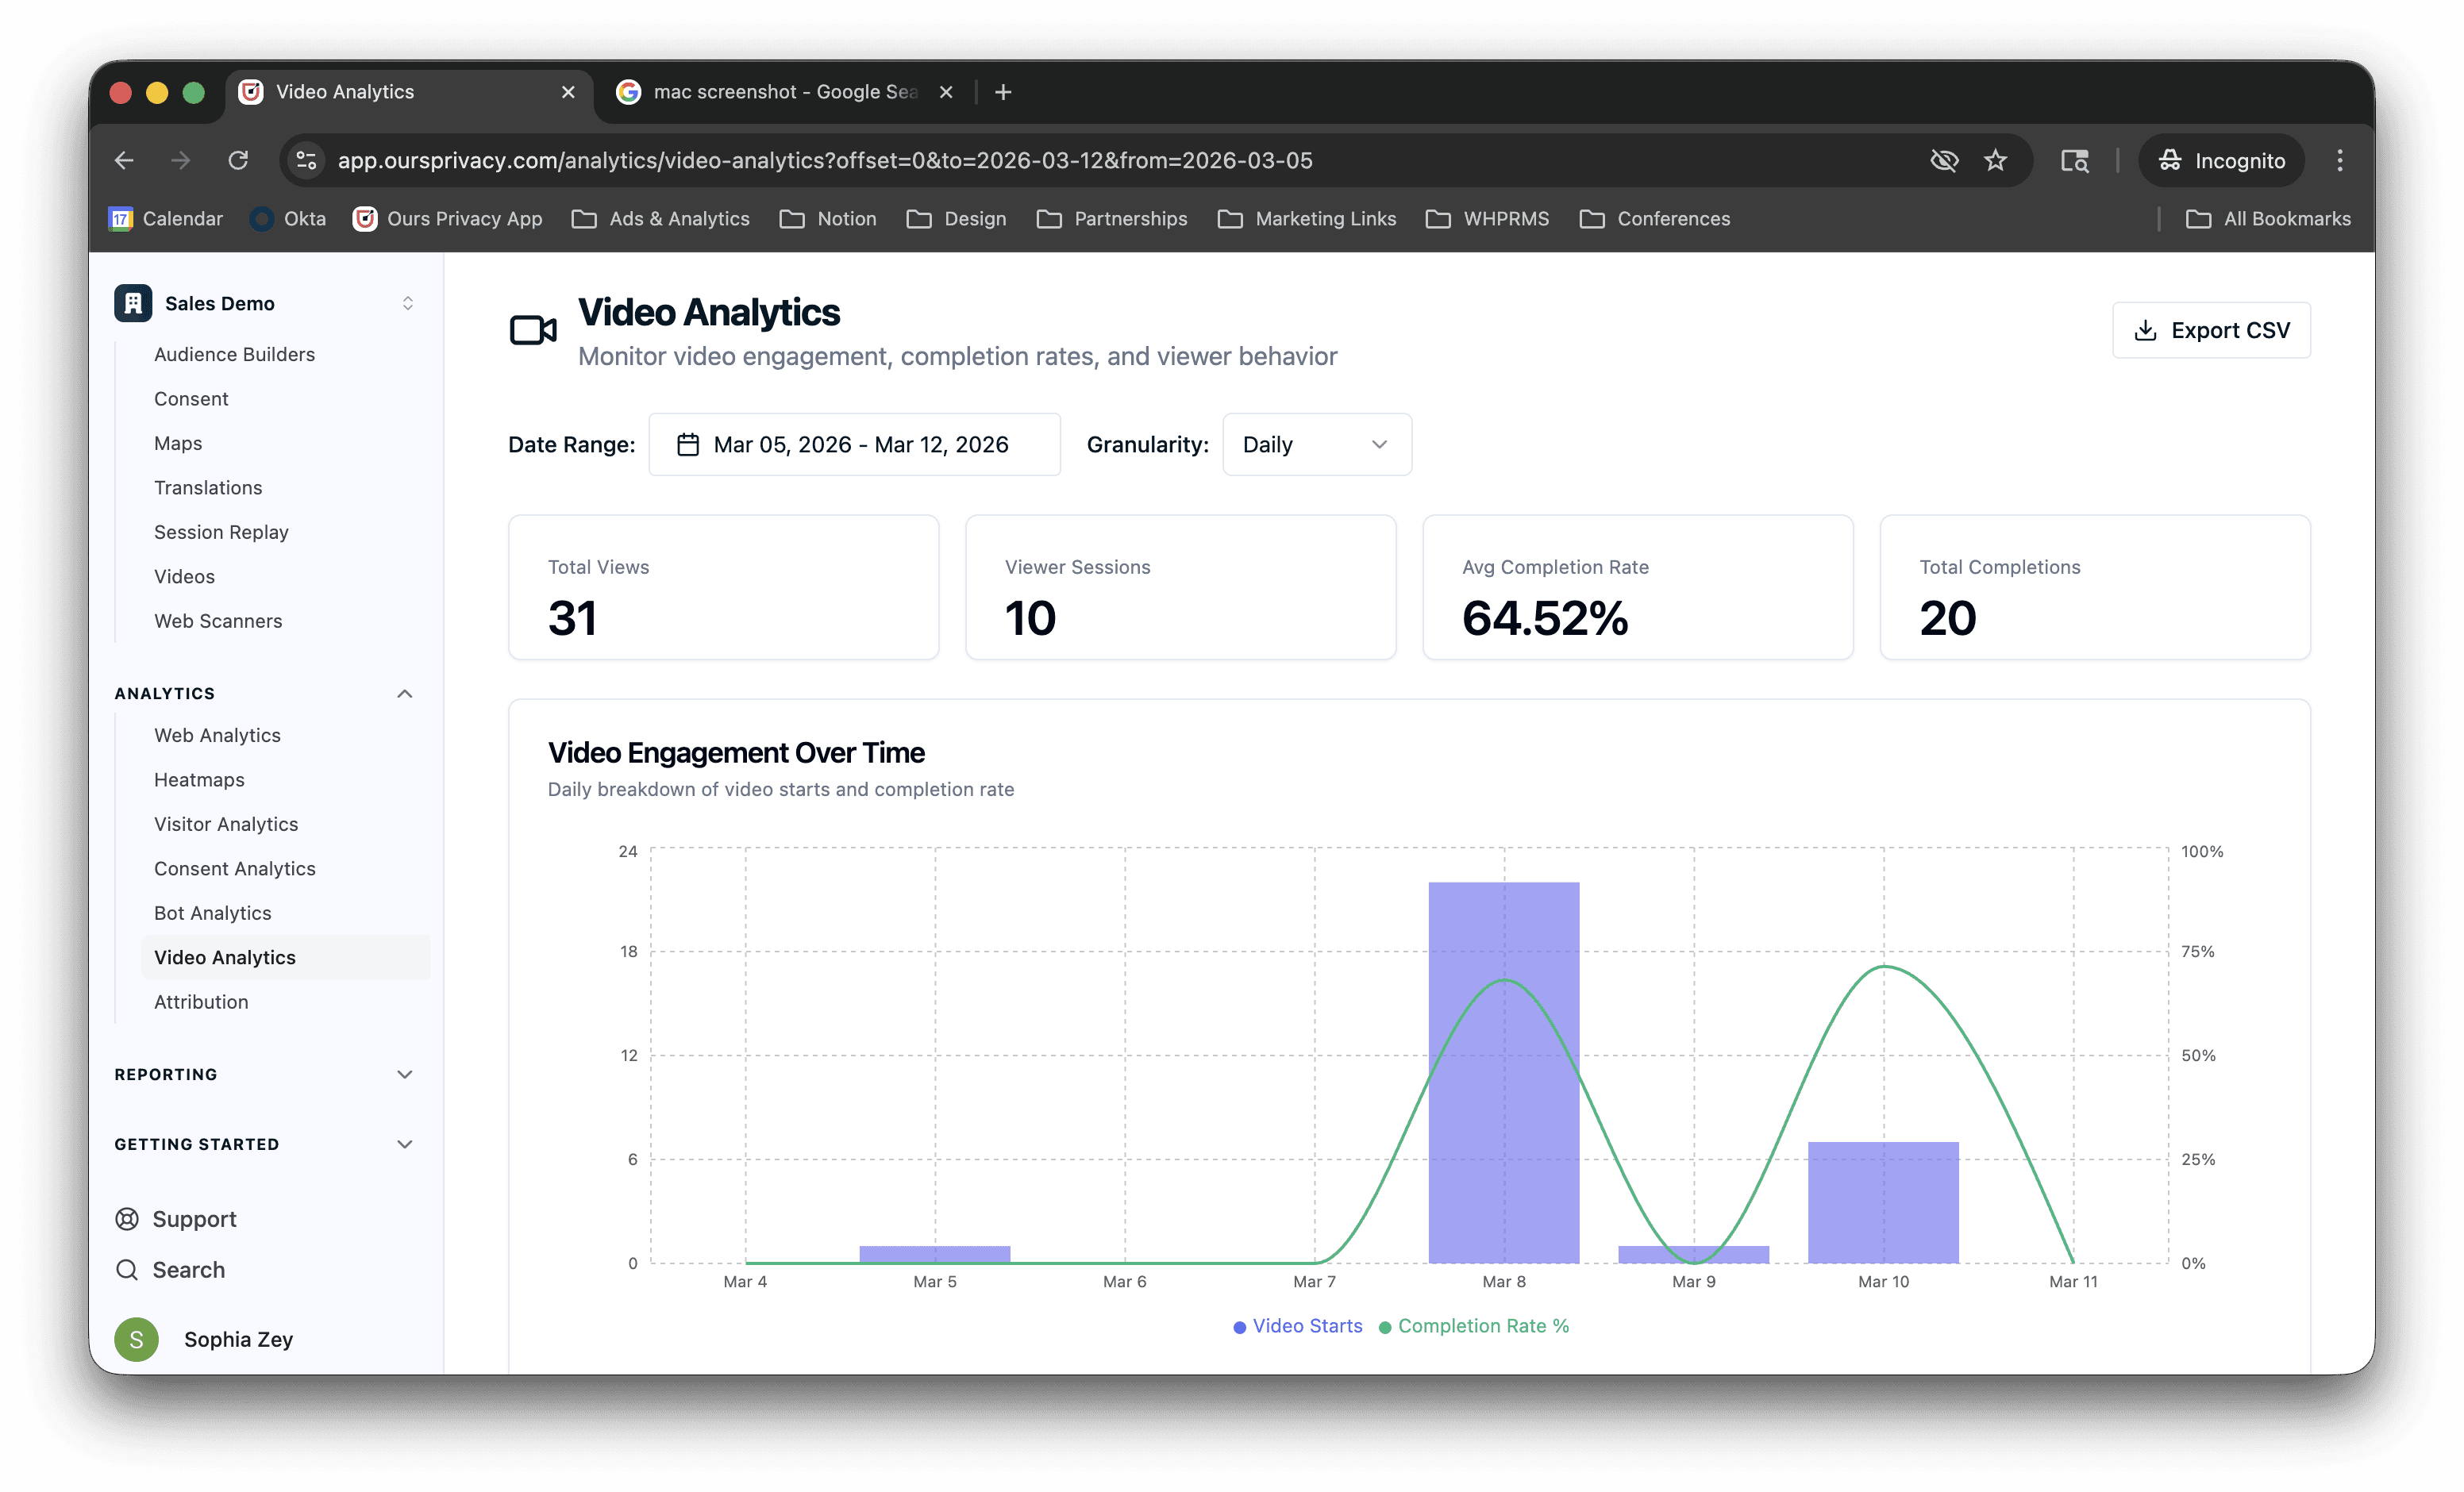
Task: Click the Search magnifier icon in sidebar
Action: click(x=127, y=1270)
